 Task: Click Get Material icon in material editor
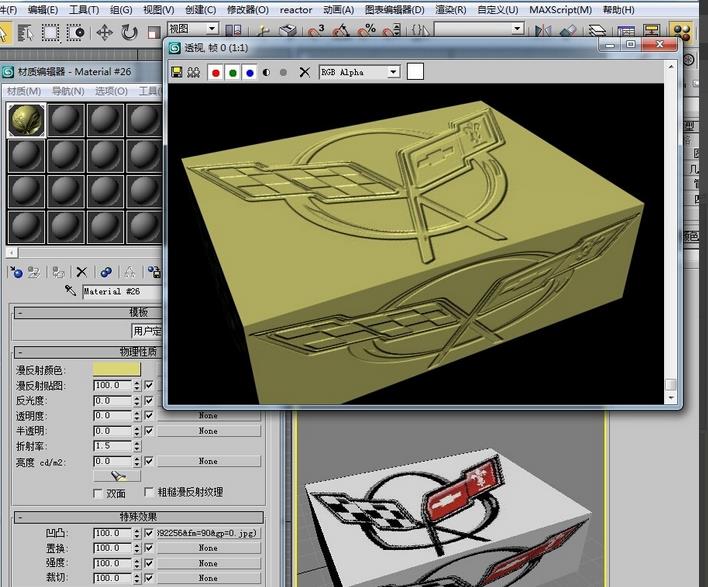(16, 272)
